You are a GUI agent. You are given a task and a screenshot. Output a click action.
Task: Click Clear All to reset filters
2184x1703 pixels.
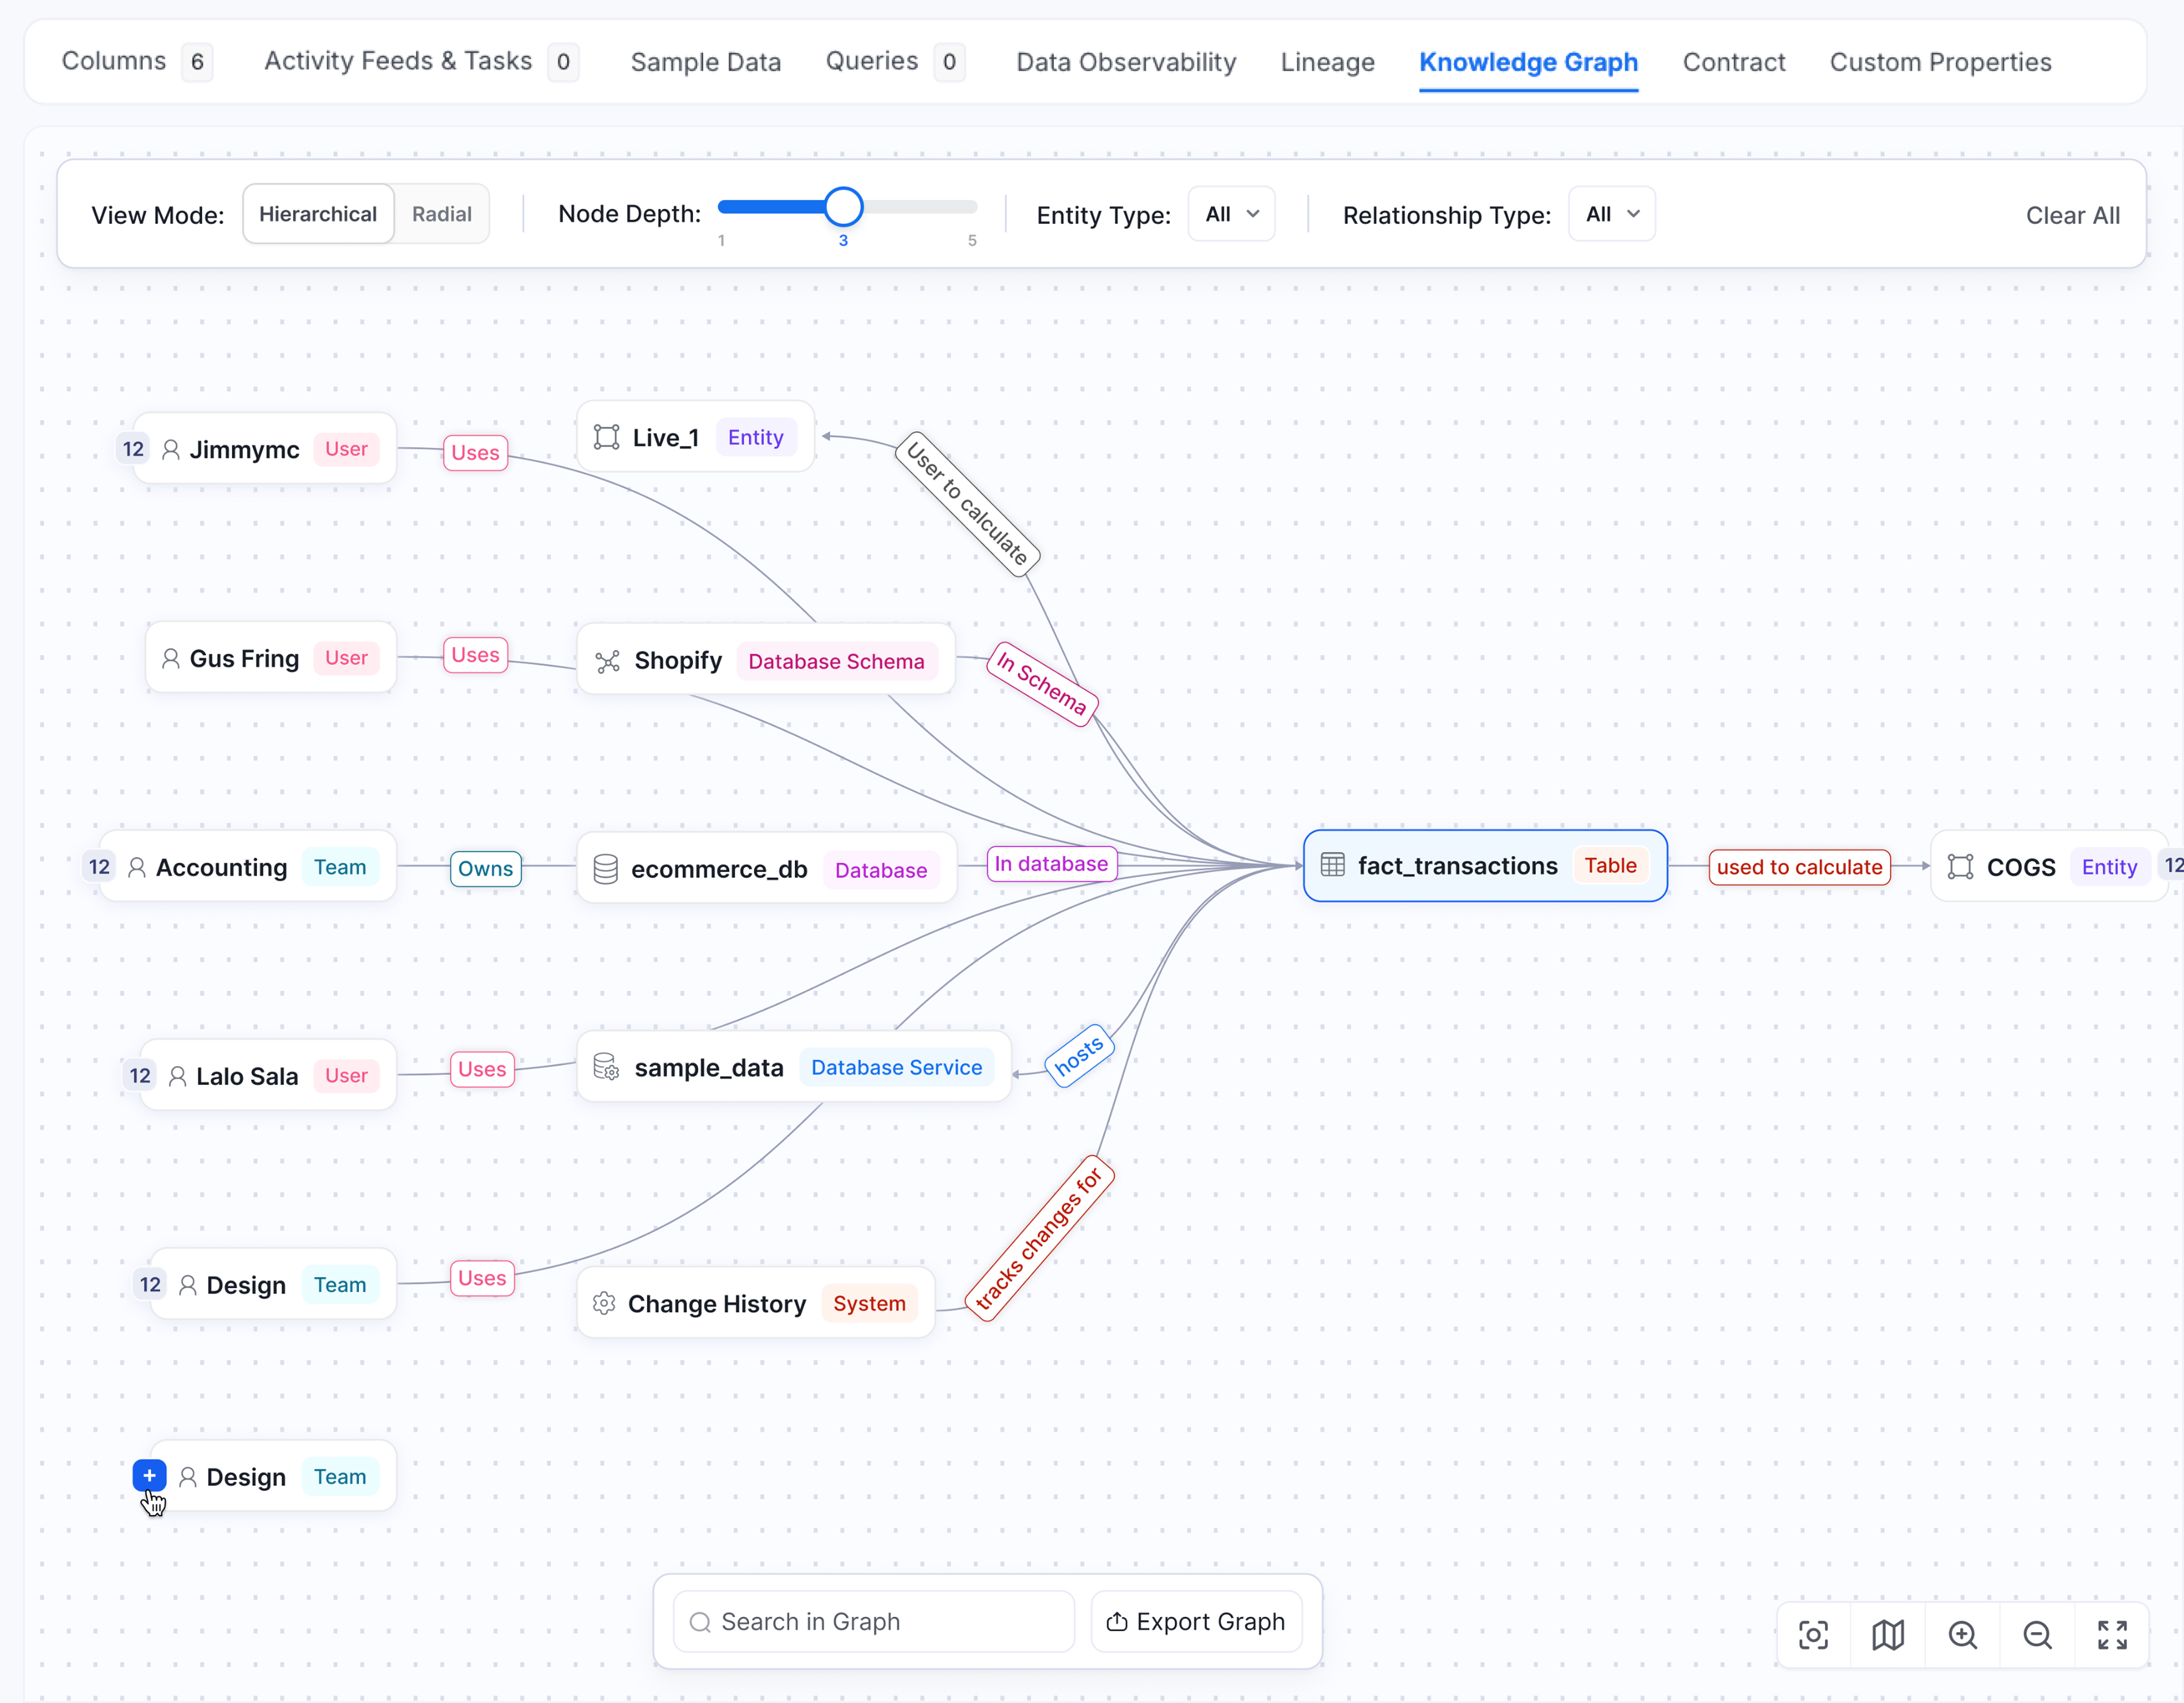pos(2073,214)
